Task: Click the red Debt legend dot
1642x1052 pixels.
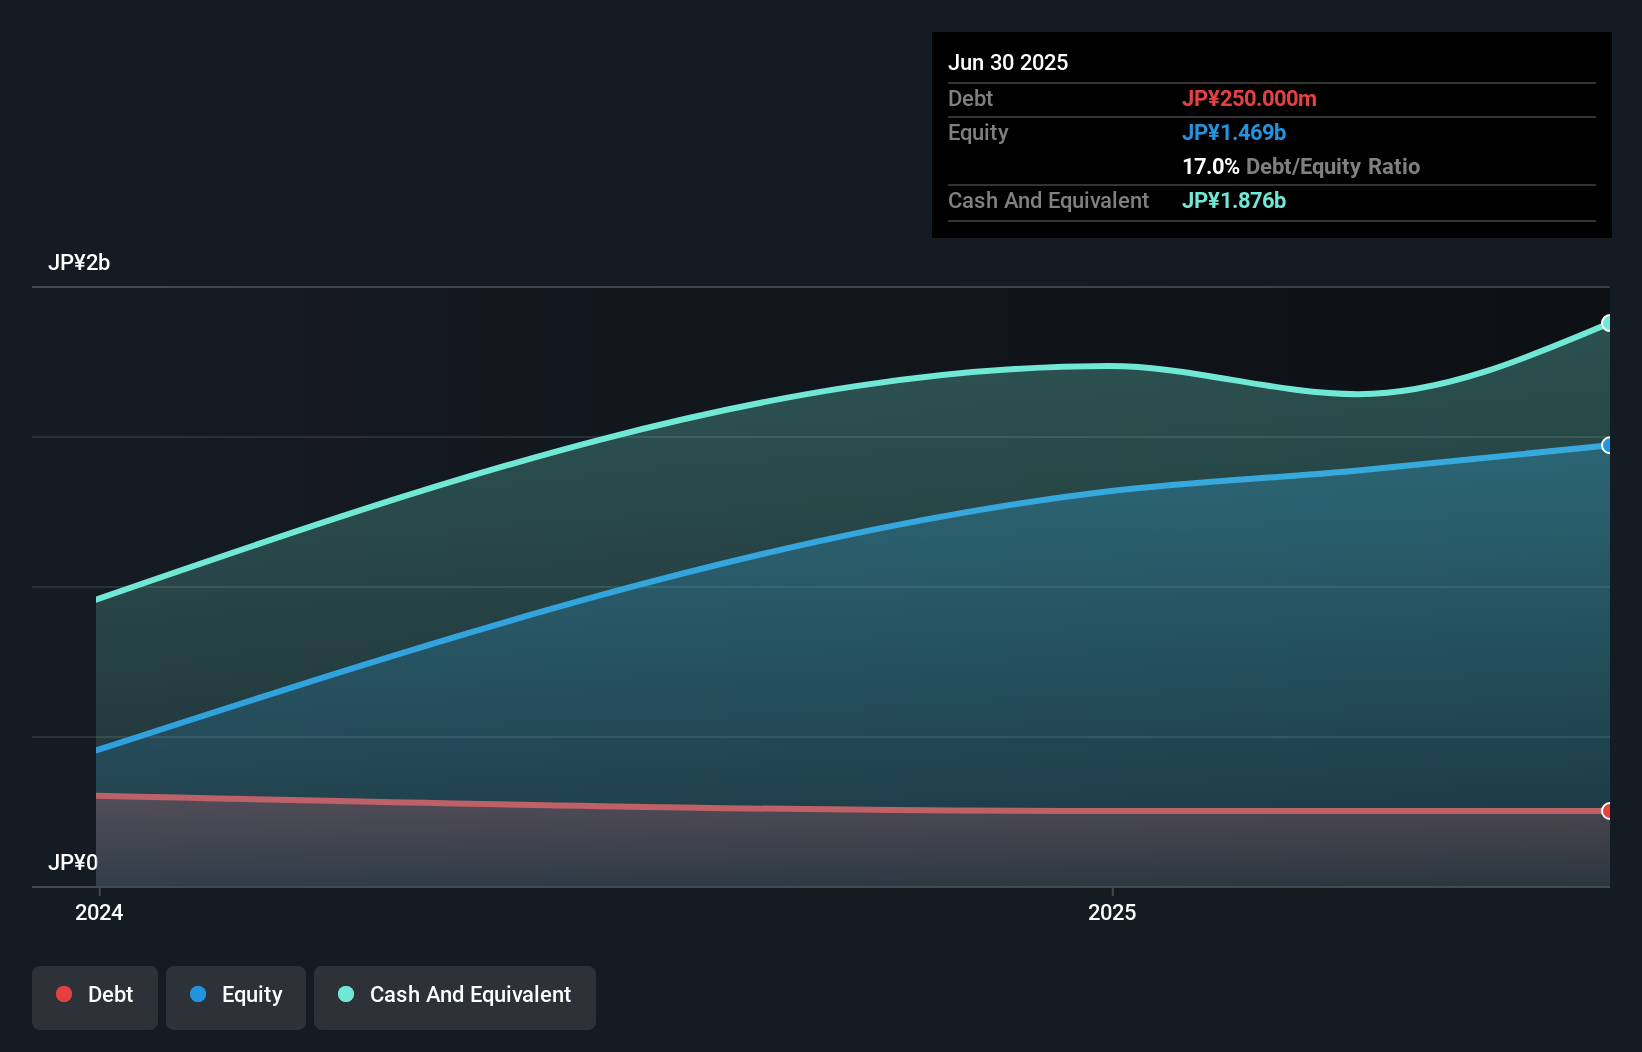Action: 64,994
